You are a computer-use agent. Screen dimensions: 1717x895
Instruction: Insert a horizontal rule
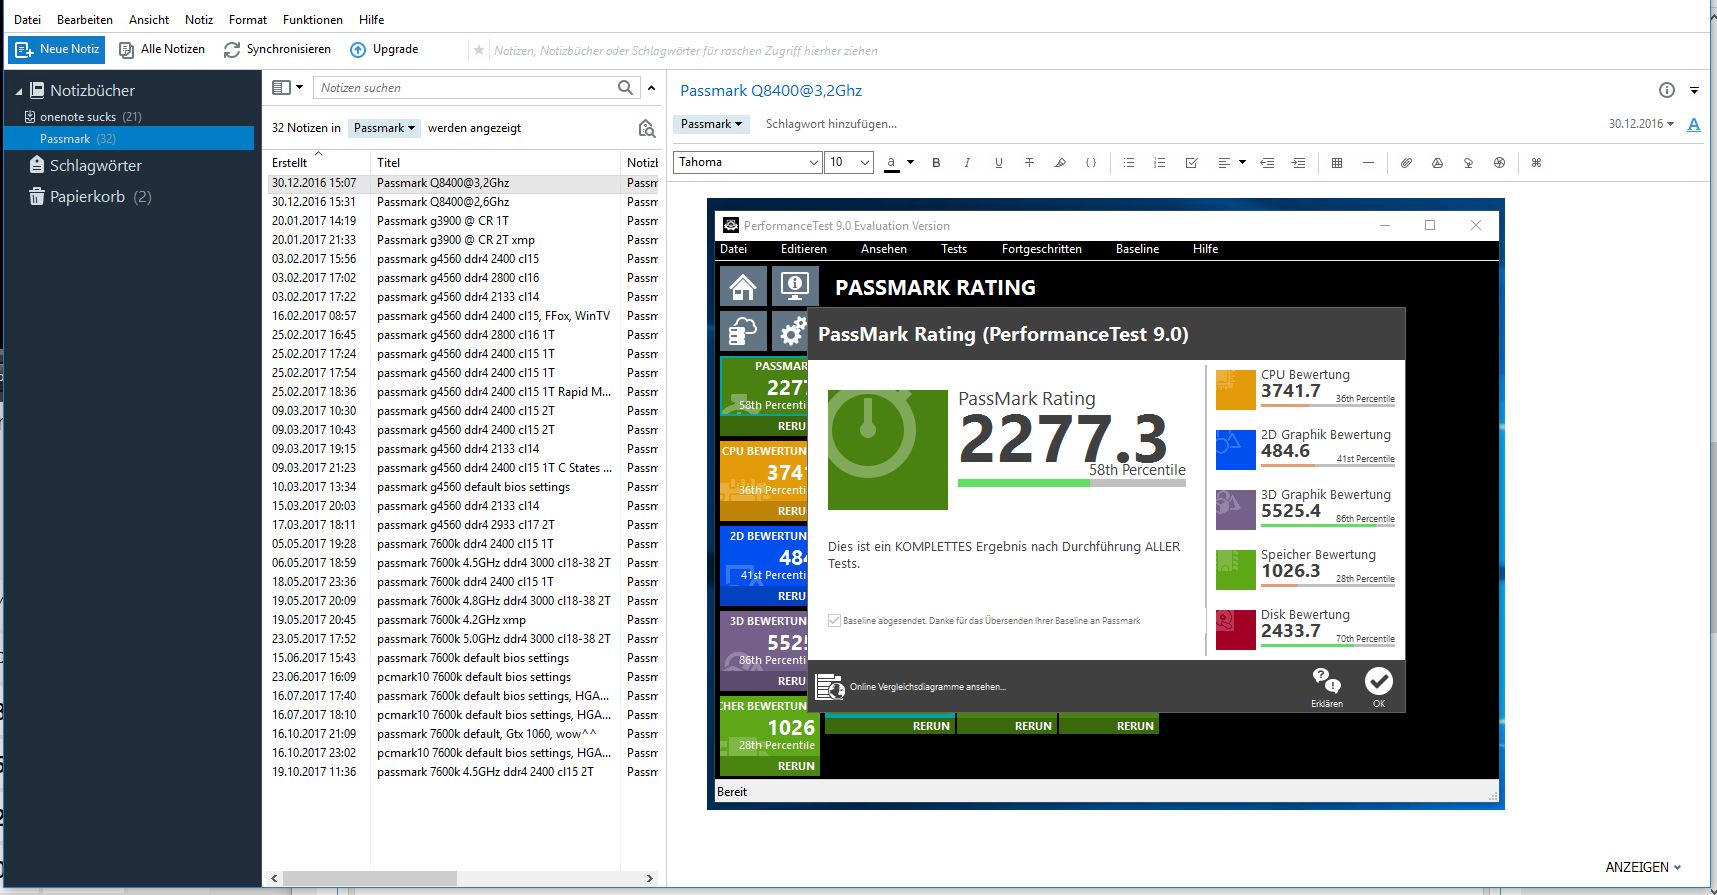[1368, 163]
